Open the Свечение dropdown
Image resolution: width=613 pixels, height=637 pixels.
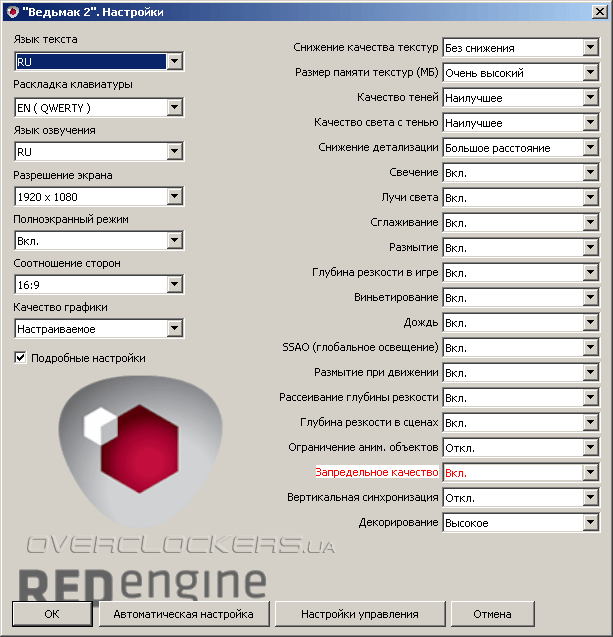coord(521,173)
